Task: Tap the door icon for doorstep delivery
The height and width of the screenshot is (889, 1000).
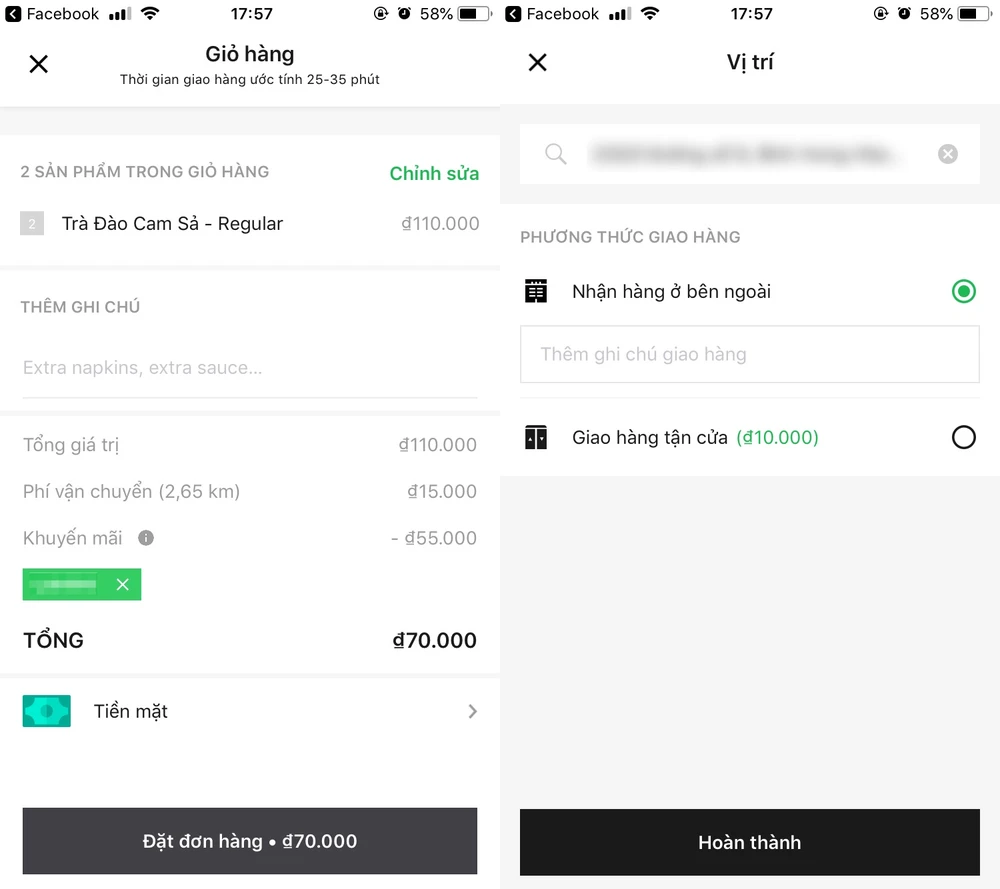Action: tap(536, 437)
